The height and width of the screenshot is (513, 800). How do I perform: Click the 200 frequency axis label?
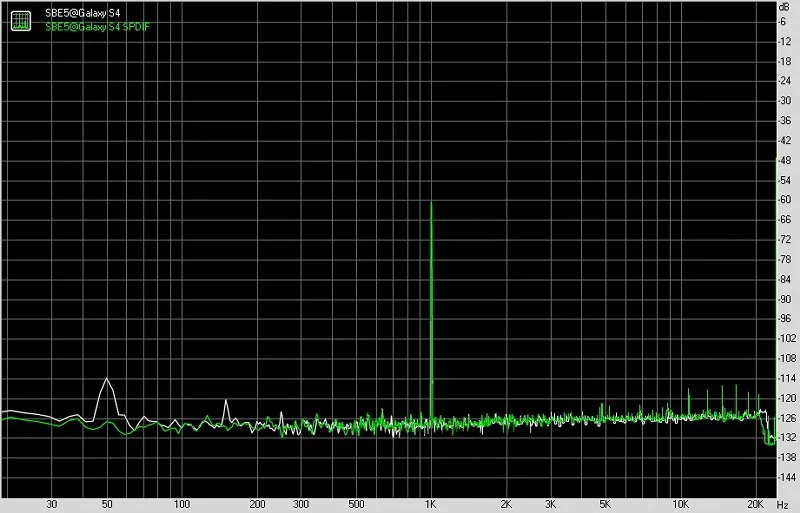pos(257,504)
